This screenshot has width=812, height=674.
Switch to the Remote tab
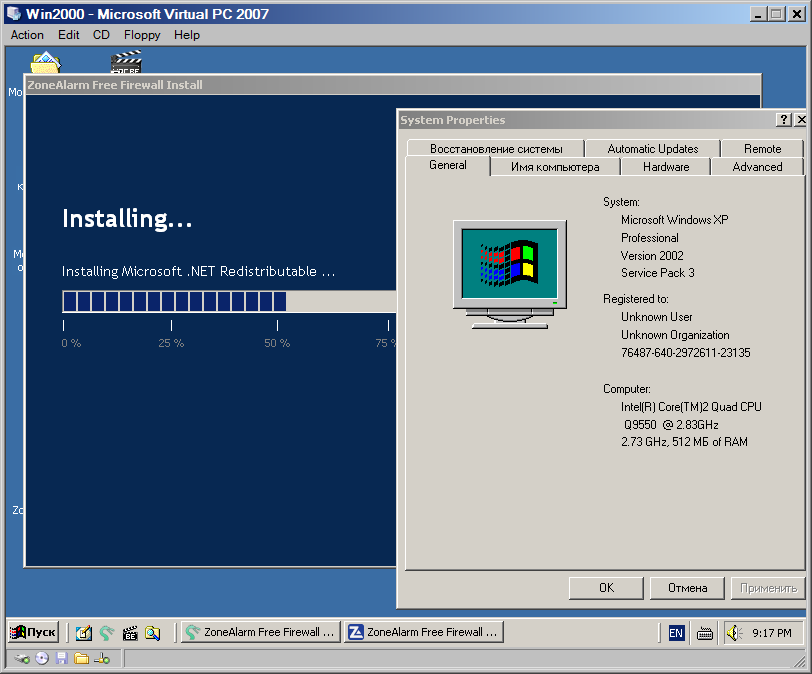pyautogui.click(x=762, y=149)
